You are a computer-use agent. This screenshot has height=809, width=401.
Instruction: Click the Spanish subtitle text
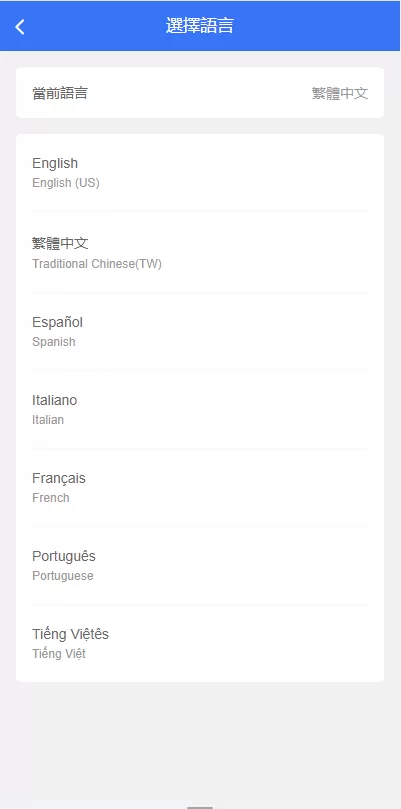[x=54, y=342]
